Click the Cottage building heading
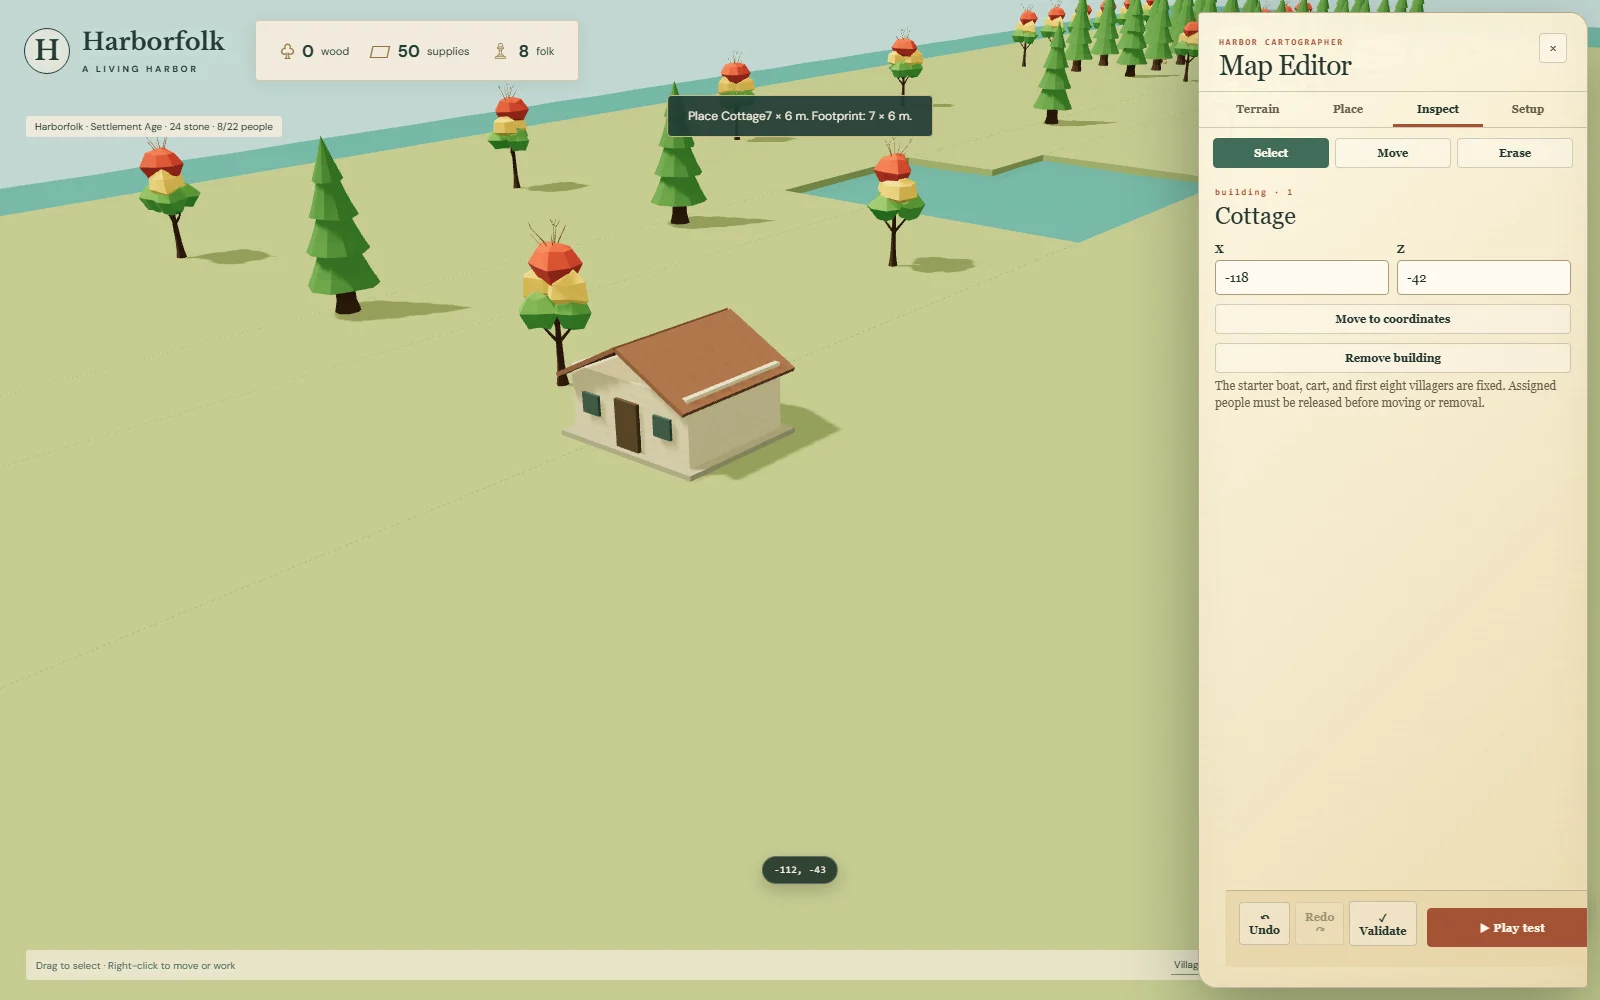Viewport: 1600px width, 1000px height. [1255, 216]
